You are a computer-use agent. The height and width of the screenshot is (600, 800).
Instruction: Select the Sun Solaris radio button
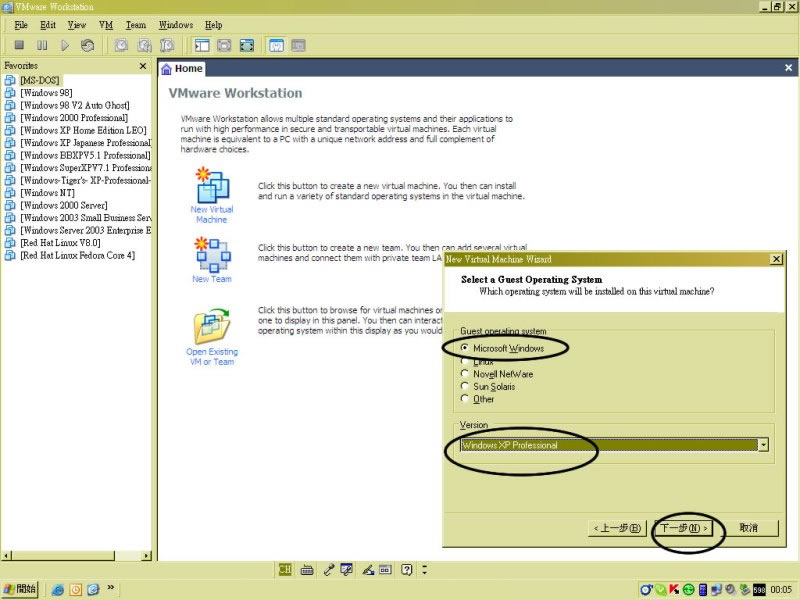(x=464, y=386)
